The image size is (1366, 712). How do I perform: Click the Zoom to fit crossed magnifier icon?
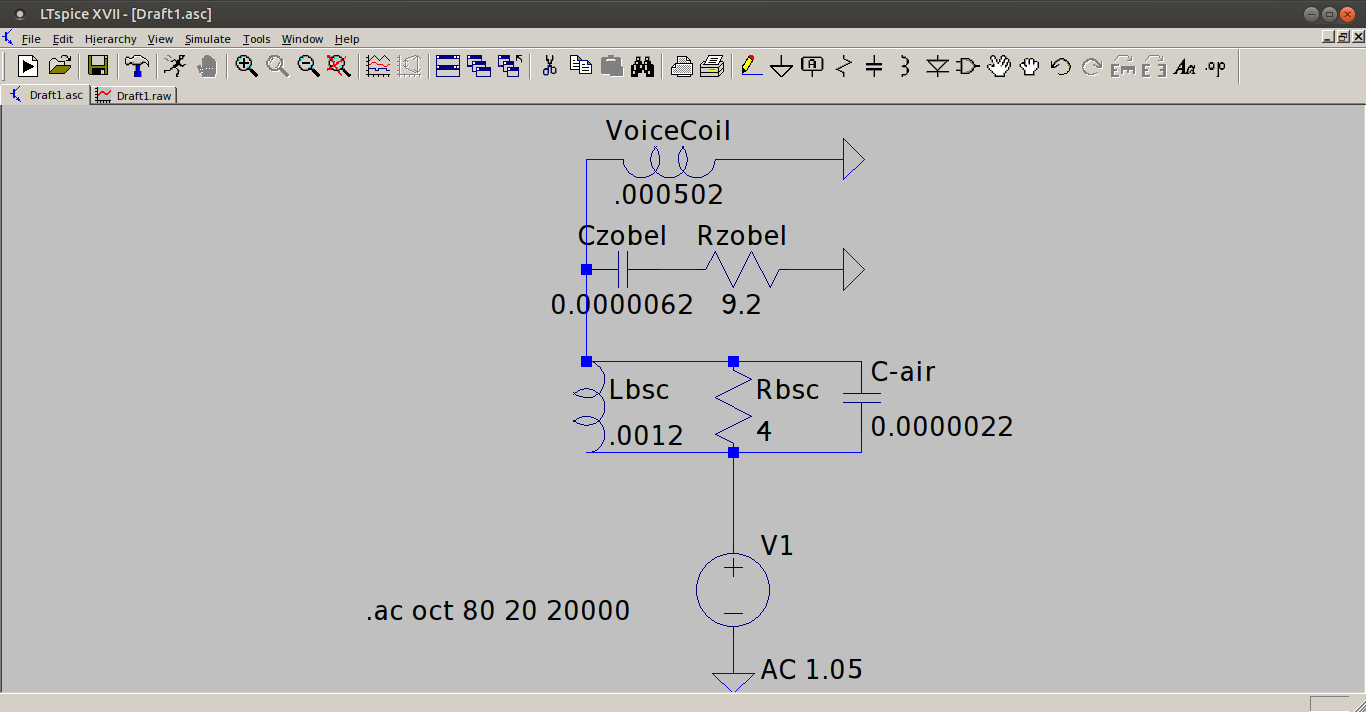(x=339, y=66)
